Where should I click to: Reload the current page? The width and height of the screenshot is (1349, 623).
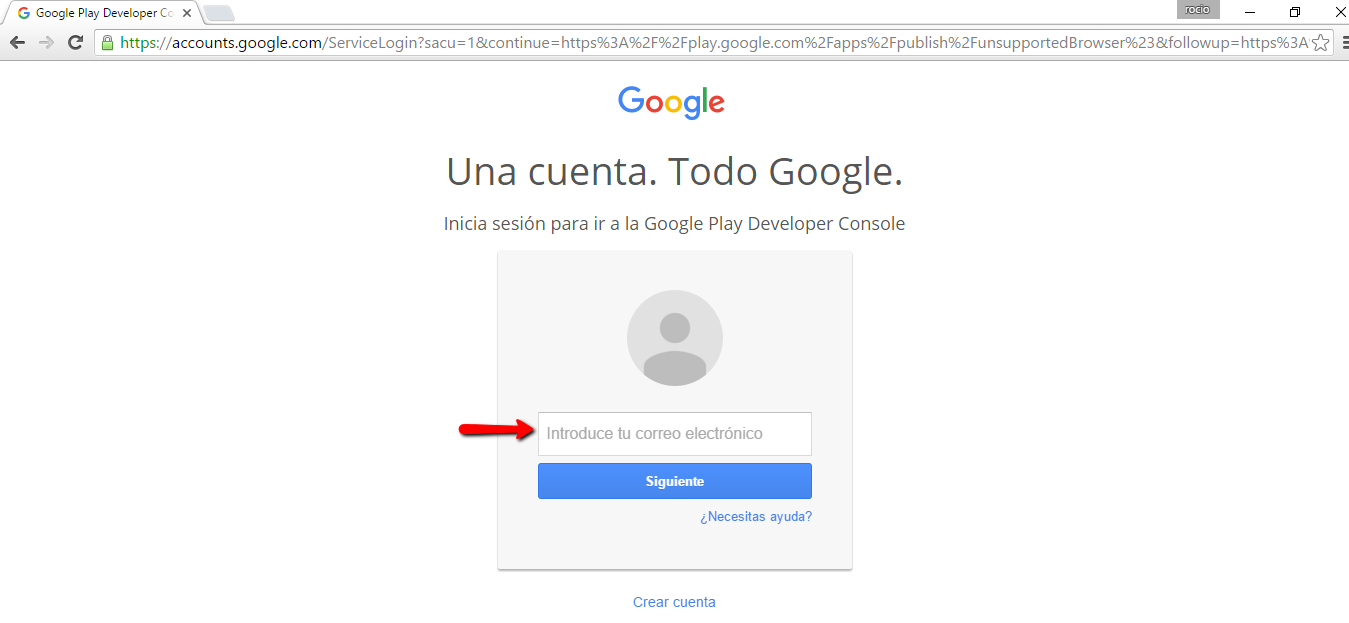[76, 42]
